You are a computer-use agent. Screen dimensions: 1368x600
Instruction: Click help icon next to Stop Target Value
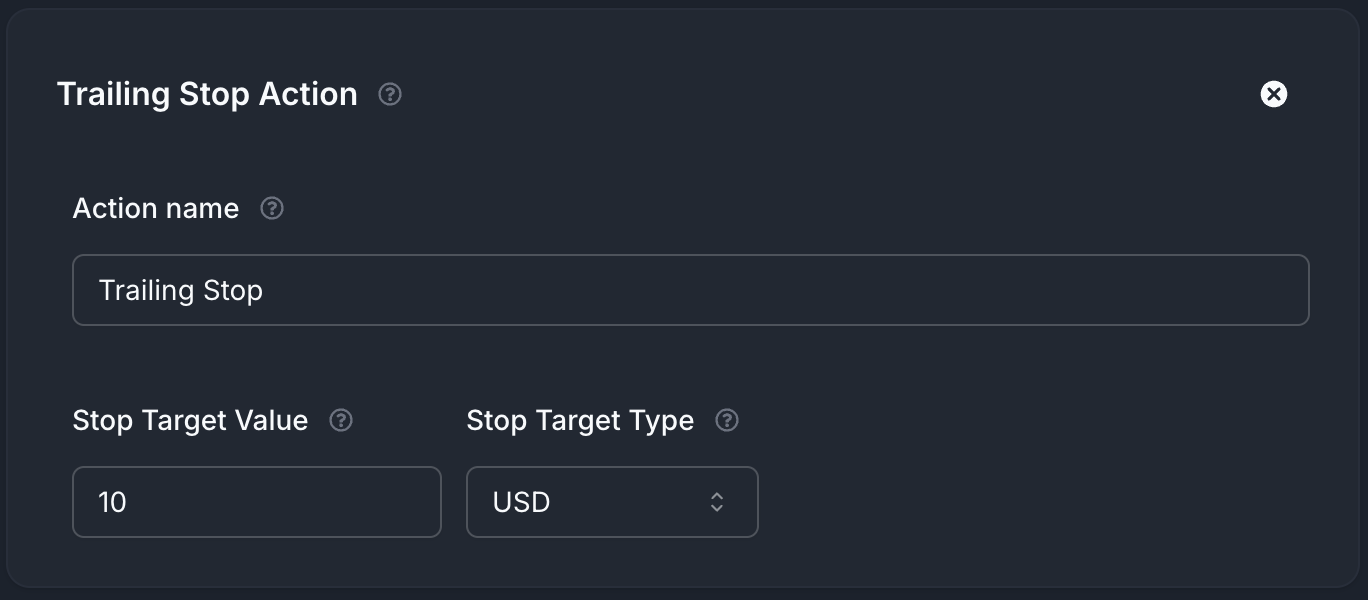(x=341, y=420)
